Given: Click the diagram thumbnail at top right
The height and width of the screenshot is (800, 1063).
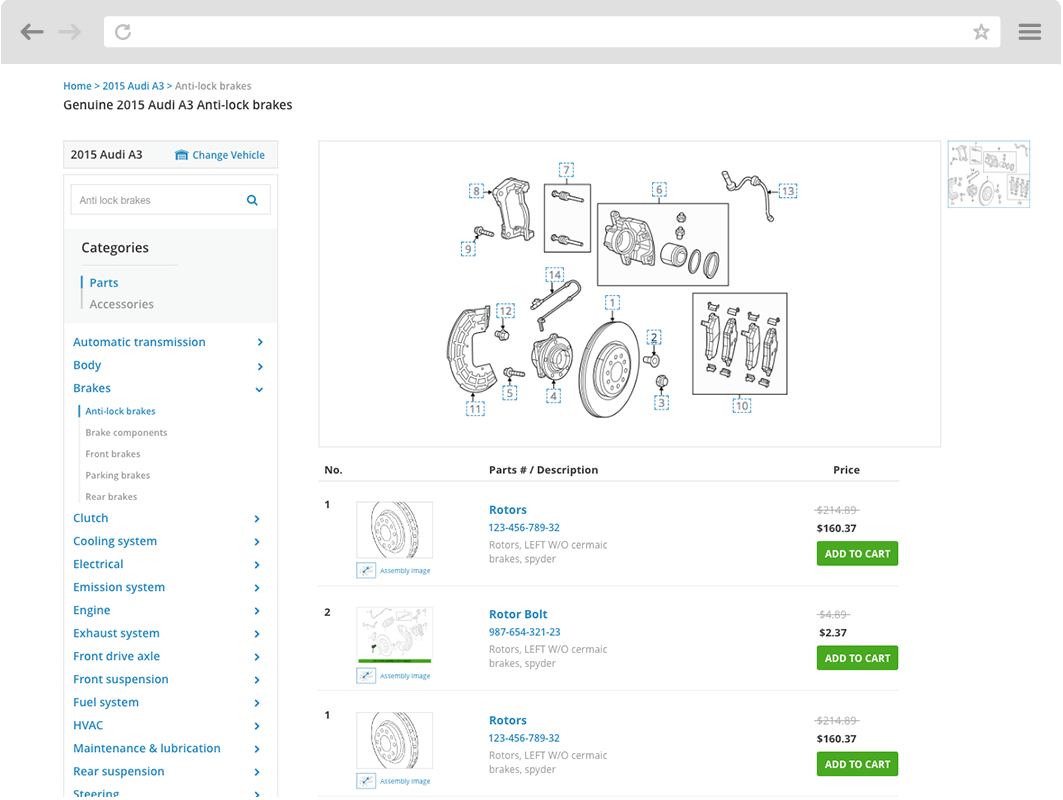Looking at the screenshot, I should 988,174.
